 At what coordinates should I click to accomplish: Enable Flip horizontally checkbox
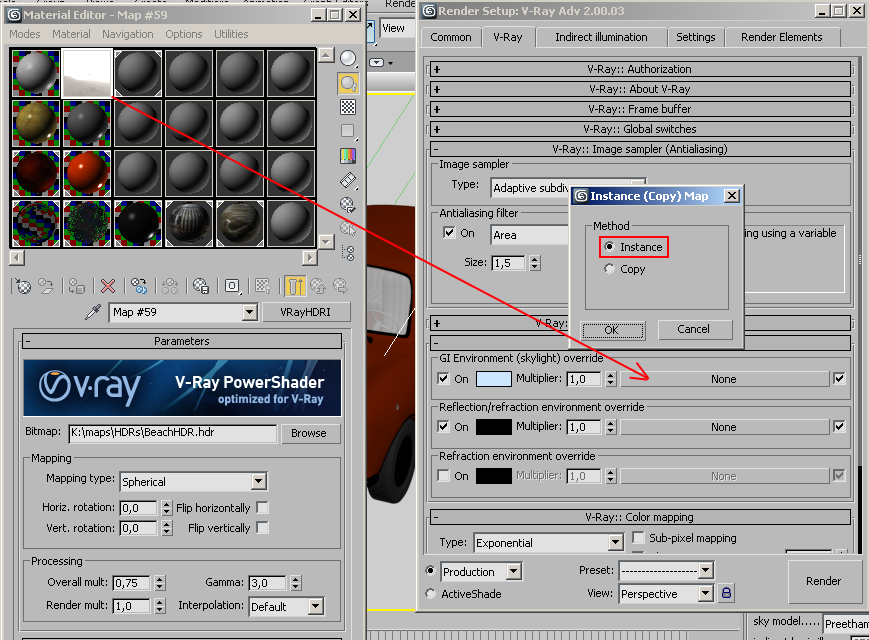263,508
